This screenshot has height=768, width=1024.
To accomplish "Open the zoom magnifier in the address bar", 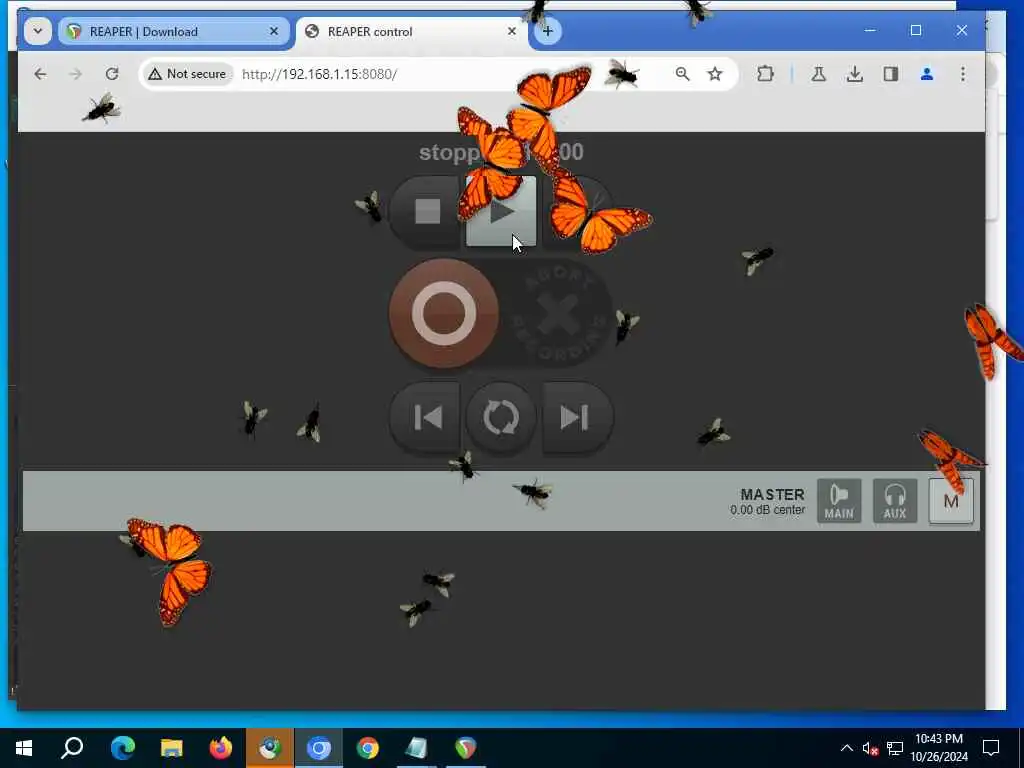I will (x=682, y=74).
